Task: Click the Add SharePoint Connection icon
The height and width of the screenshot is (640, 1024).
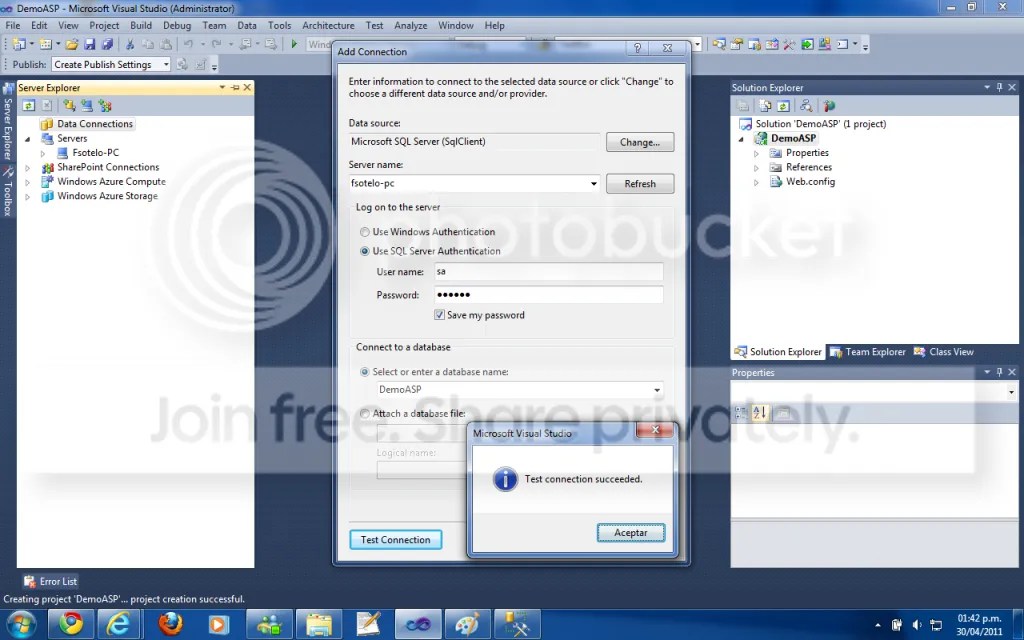Action: point(104,105)
